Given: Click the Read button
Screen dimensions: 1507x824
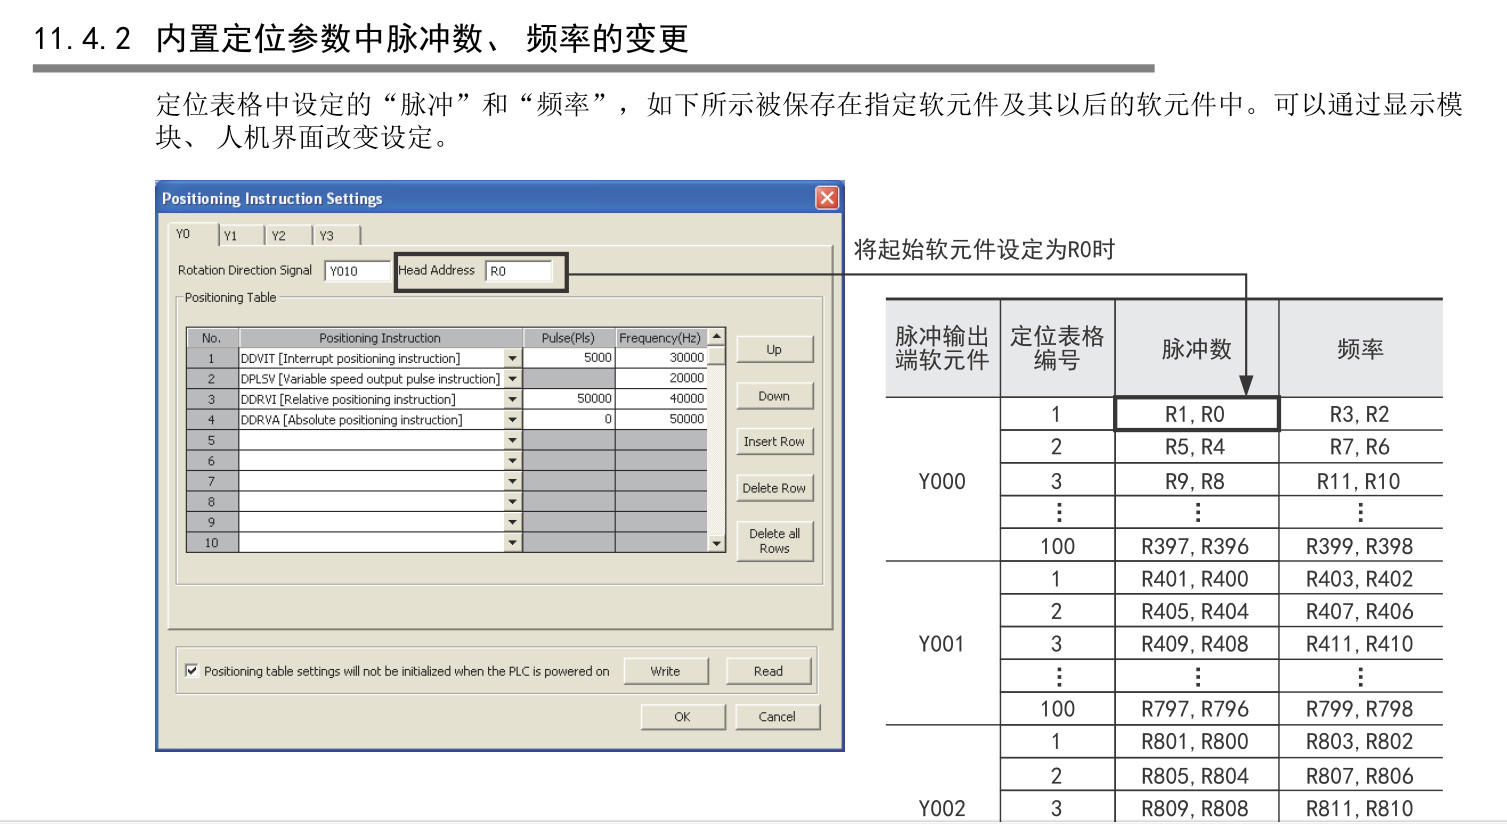Looking at the screenshot, I should click(768, 671).
